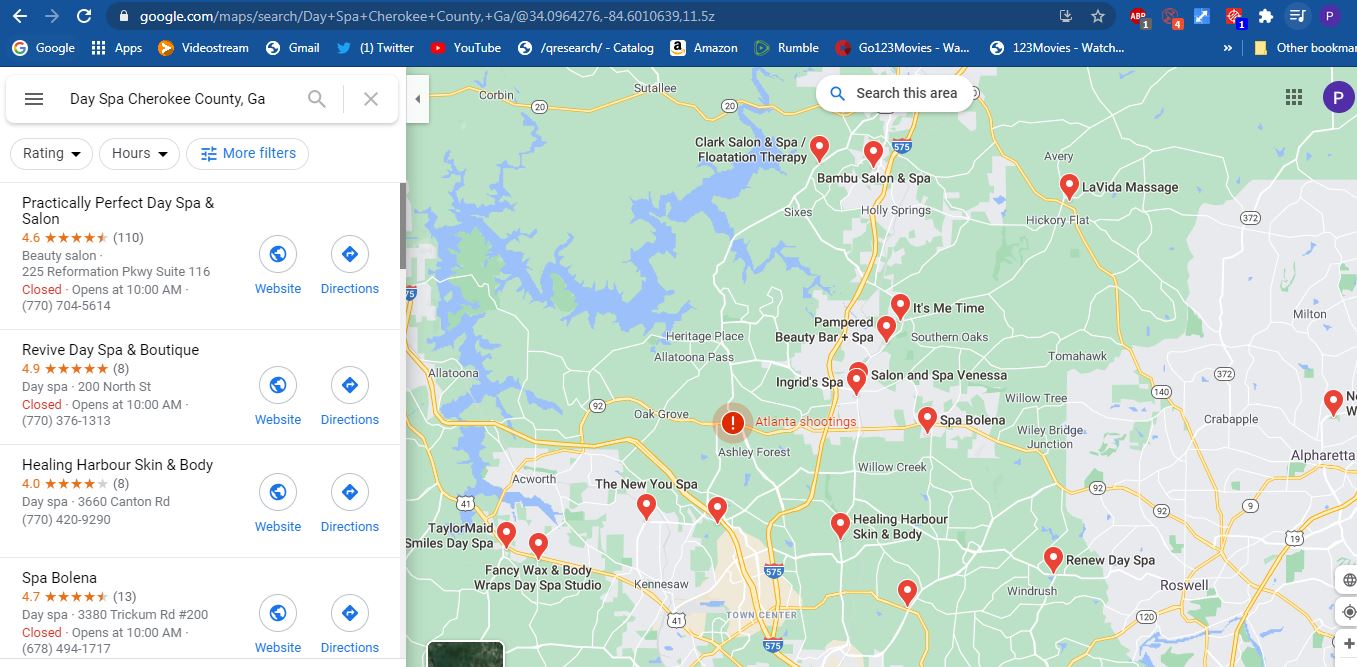This screenshot has width=1357, height=667.
Task: Open the Chrome extensions puzzle icon
Action: coord(1266,16)
